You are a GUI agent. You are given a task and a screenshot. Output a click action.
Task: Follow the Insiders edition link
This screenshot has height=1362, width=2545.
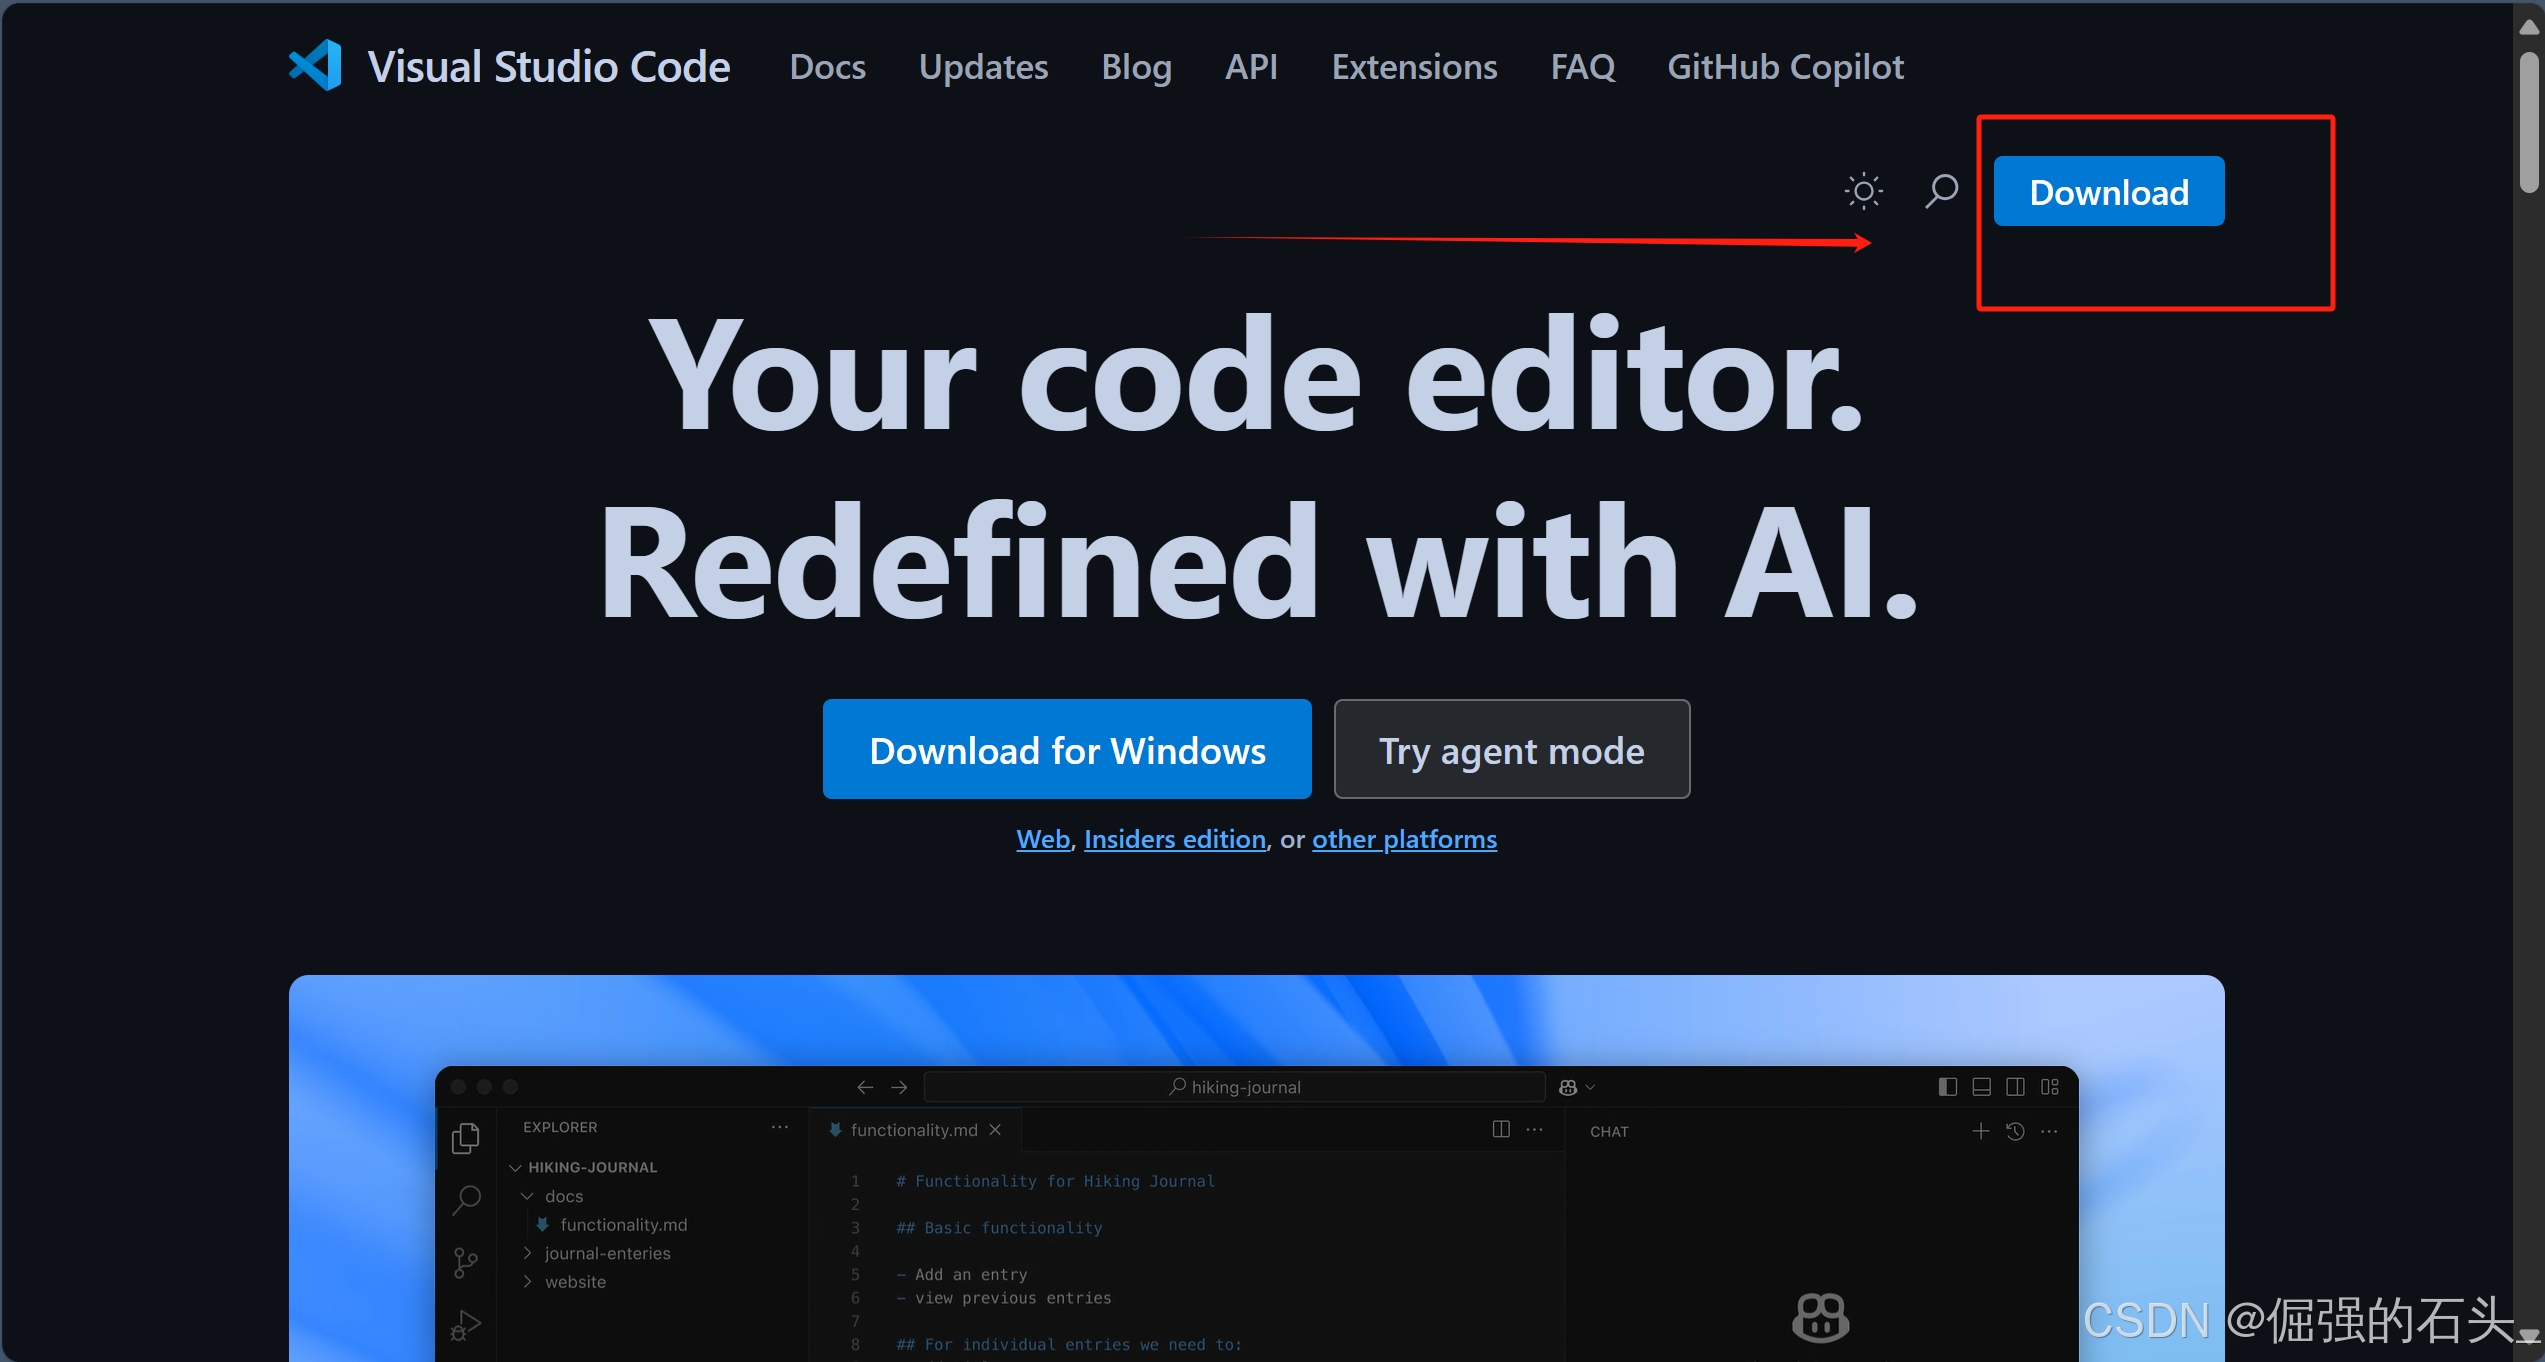pyautogui.click(x=1175, y=839)
